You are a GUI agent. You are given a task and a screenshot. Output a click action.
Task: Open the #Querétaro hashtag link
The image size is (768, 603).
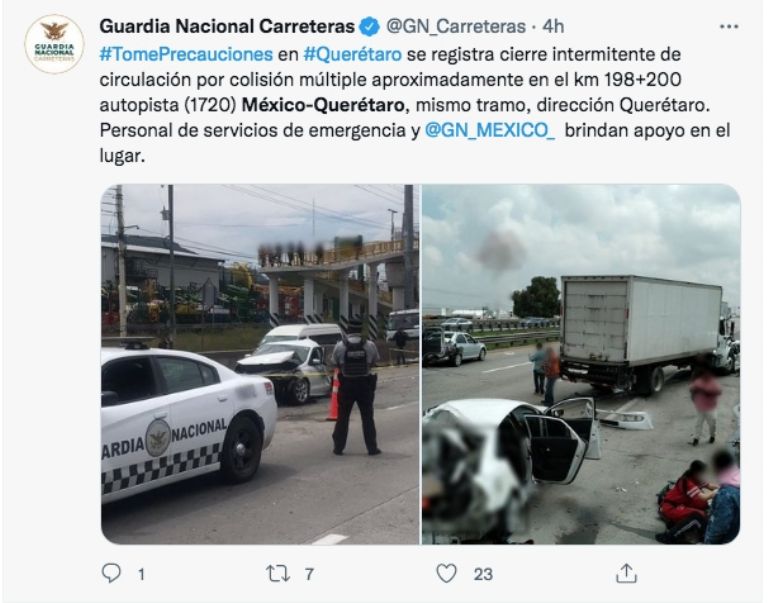[x=353, y=54]
